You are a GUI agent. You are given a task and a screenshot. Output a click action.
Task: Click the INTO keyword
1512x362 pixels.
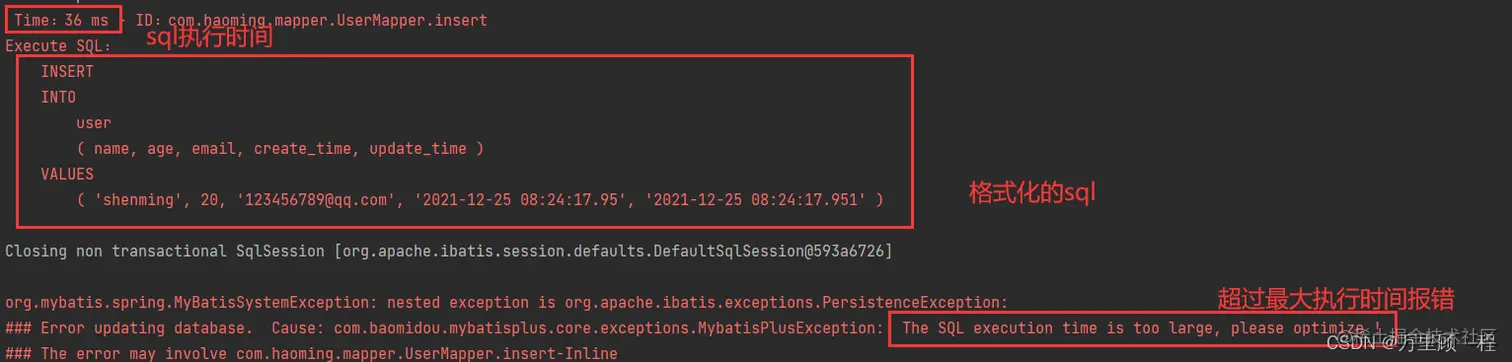click(58, 98)
